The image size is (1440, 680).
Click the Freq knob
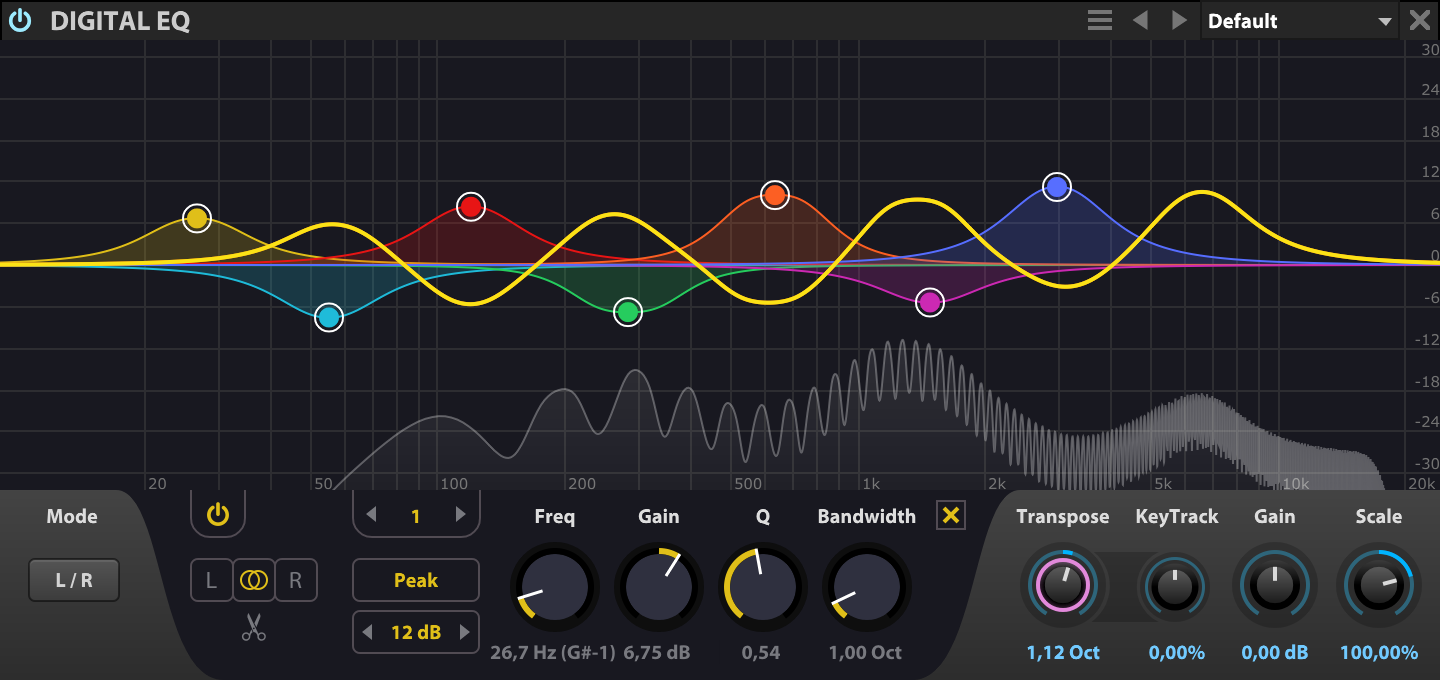555,588
